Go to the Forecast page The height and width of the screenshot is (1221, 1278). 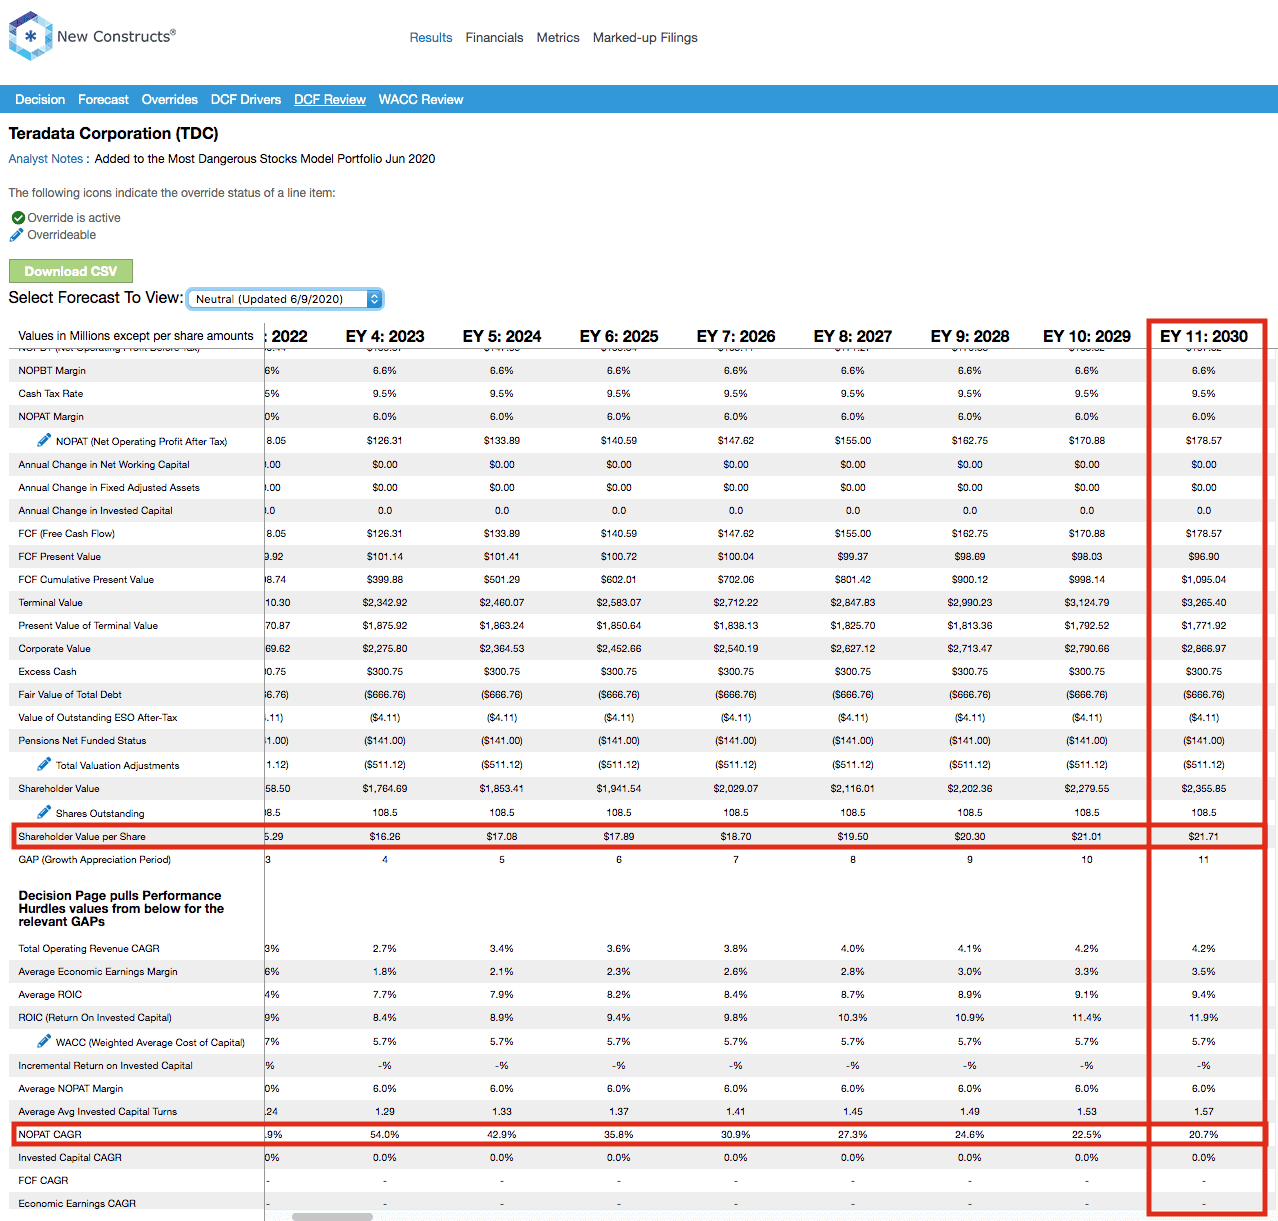point(103,99)
